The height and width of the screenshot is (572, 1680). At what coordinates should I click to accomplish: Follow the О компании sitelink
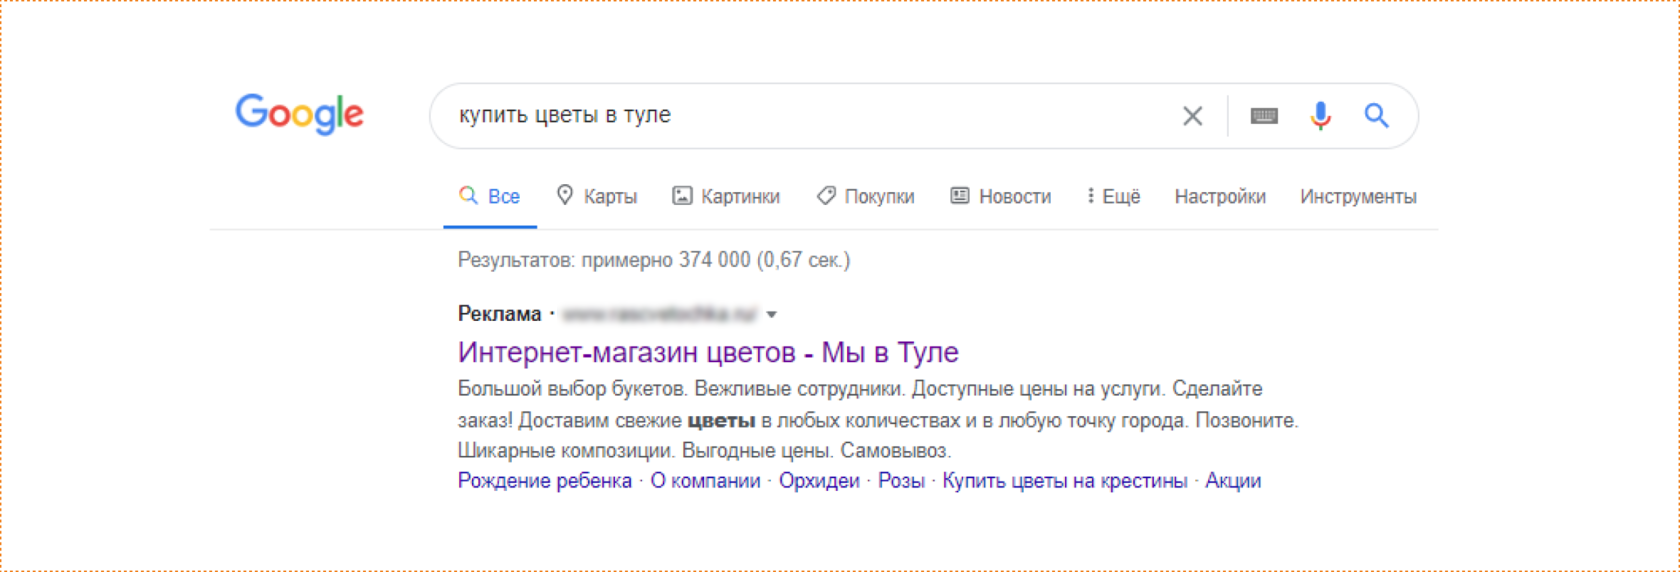pyautogui.click(x=705, y=481)
